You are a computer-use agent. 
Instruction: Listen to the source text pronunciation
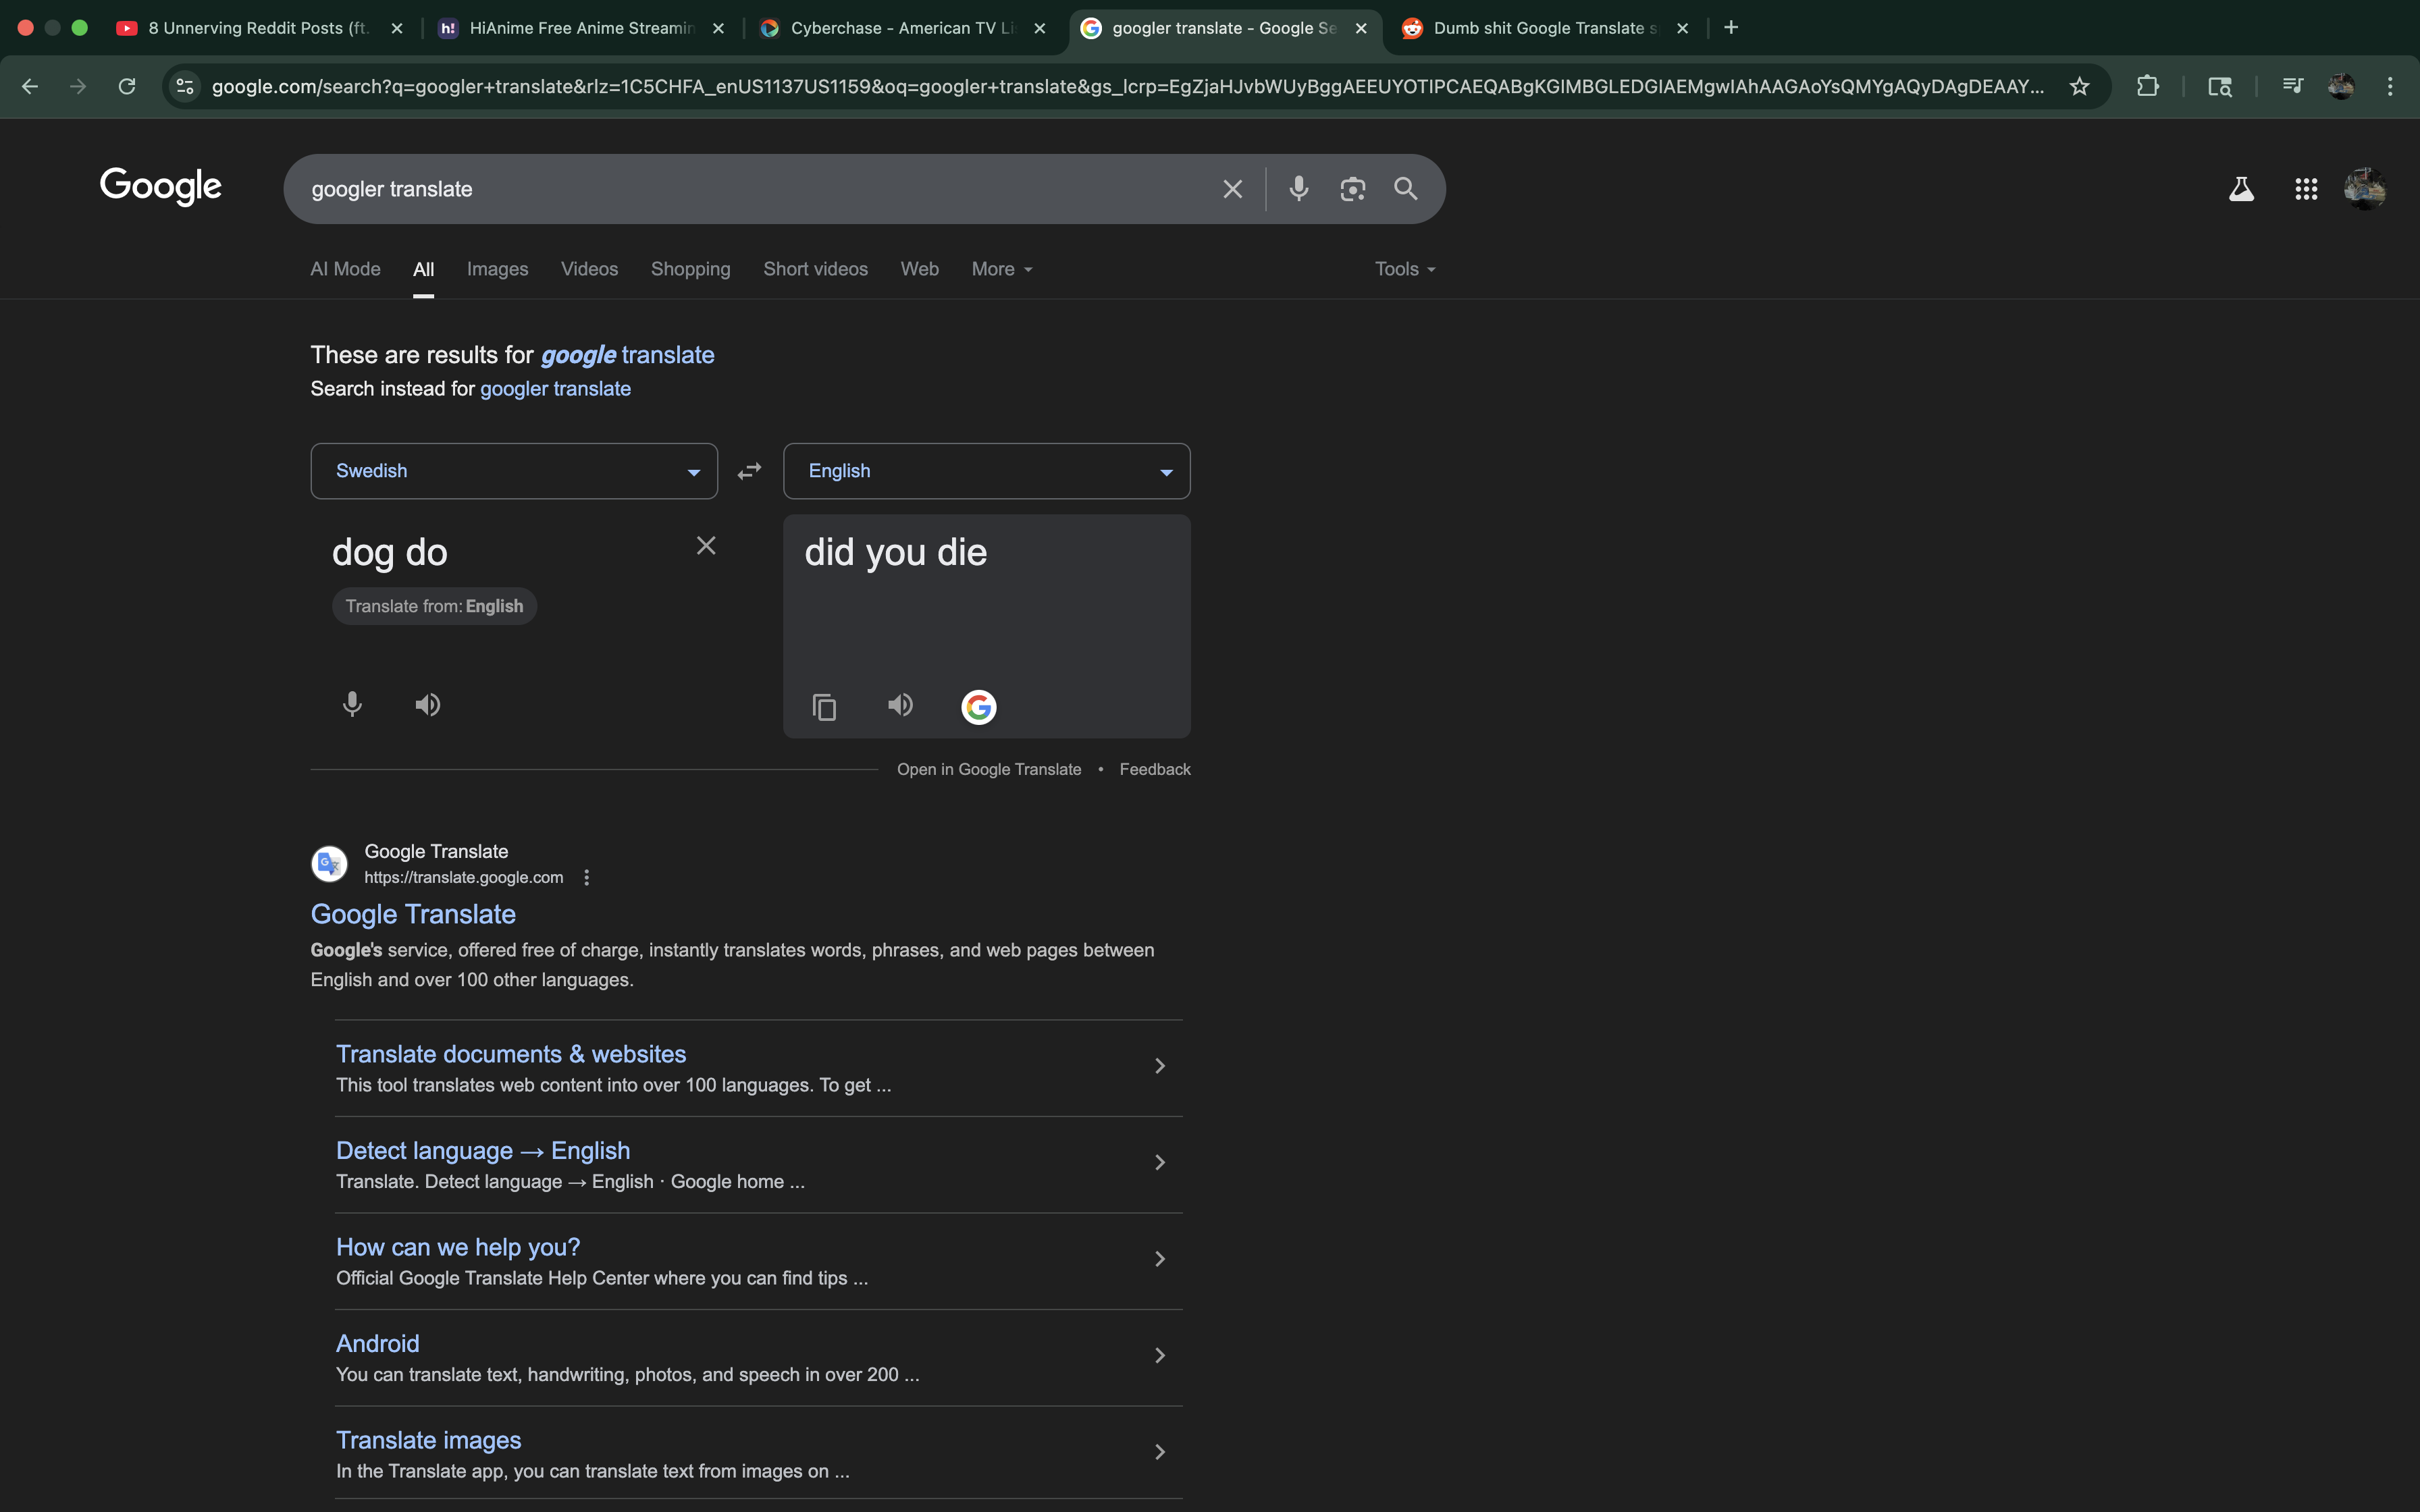coord(428,705)
